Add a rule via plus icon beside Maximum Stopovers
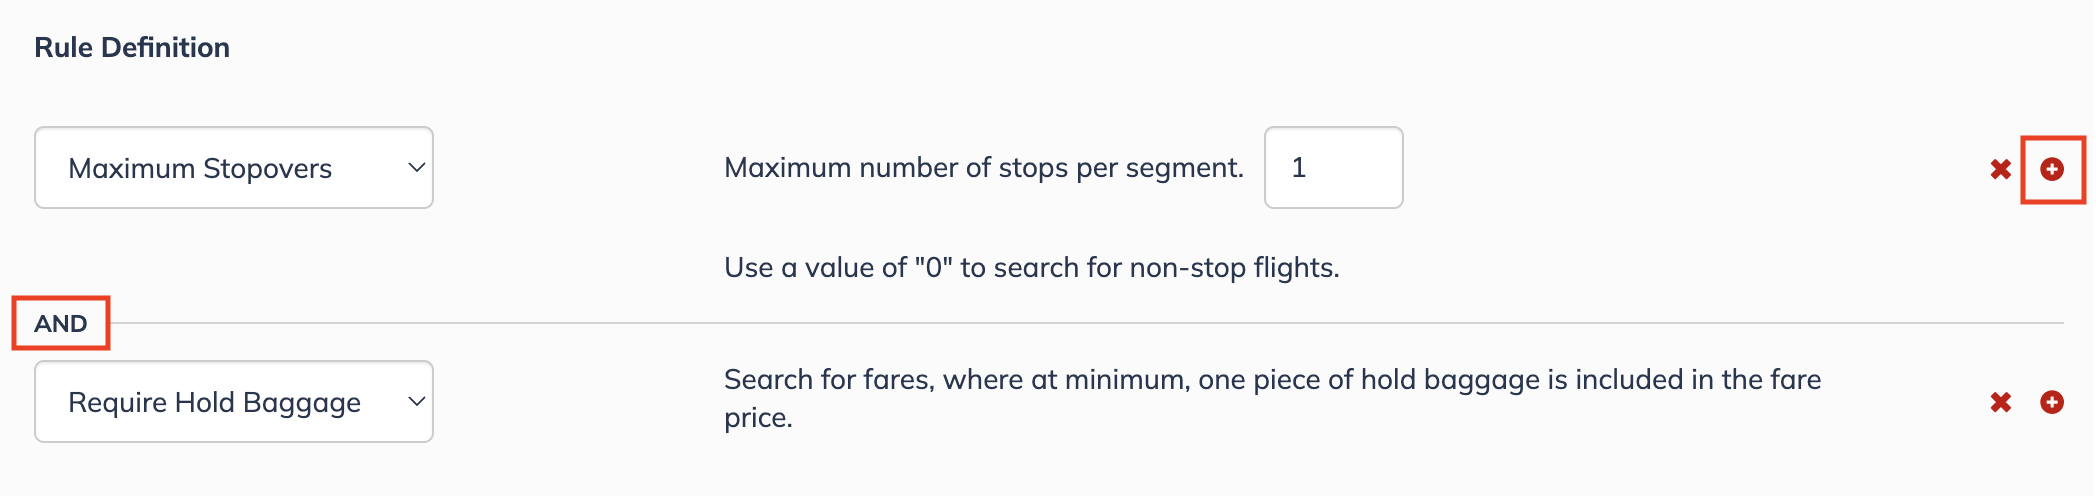The width and height of the screenshot is (2096, 496). tap(2052, 169)
